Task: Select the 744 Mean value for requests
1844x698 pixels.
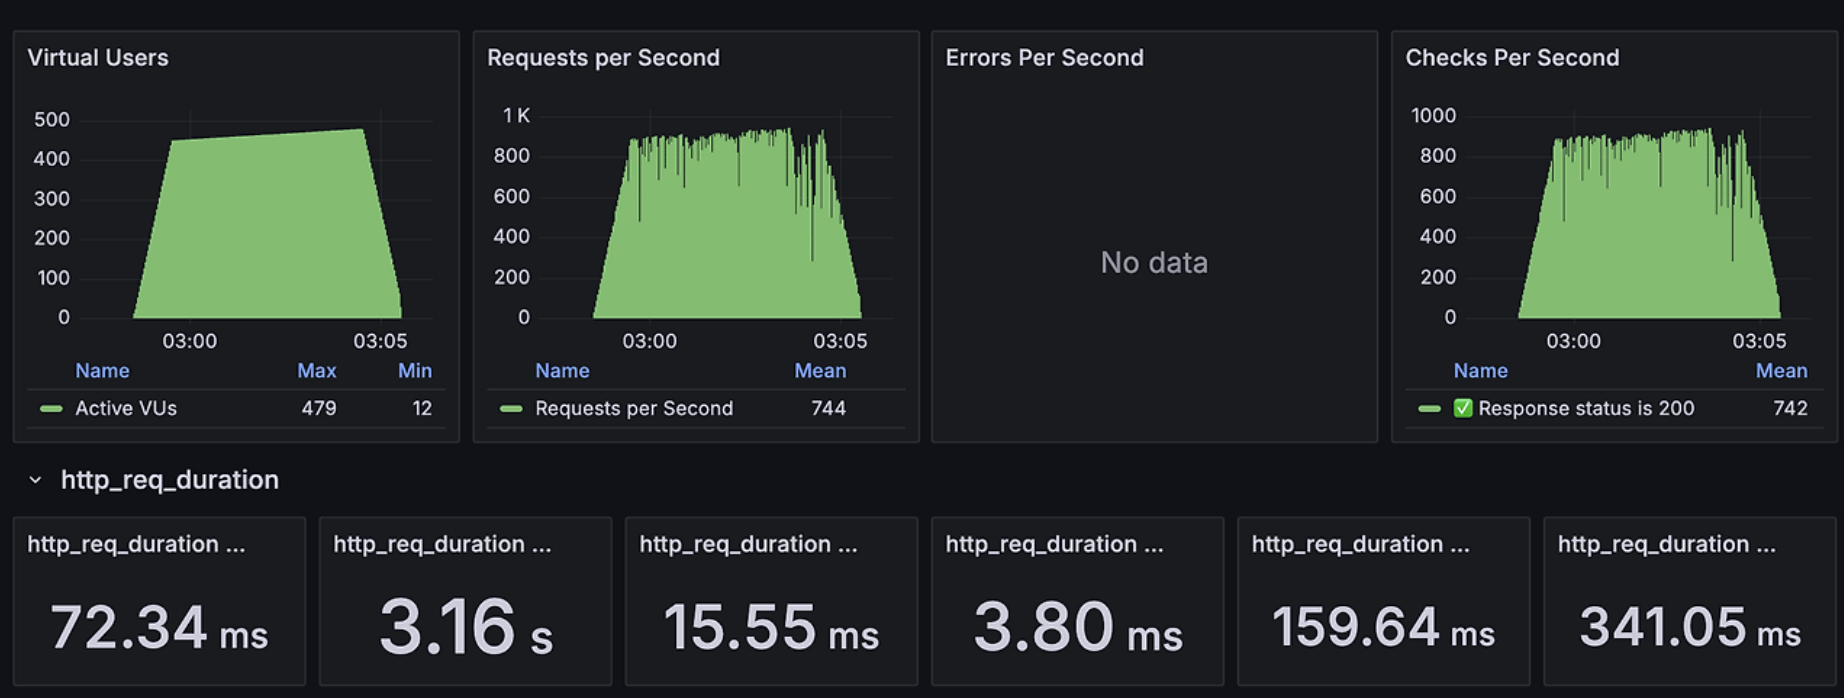Action: pos(828,408)
